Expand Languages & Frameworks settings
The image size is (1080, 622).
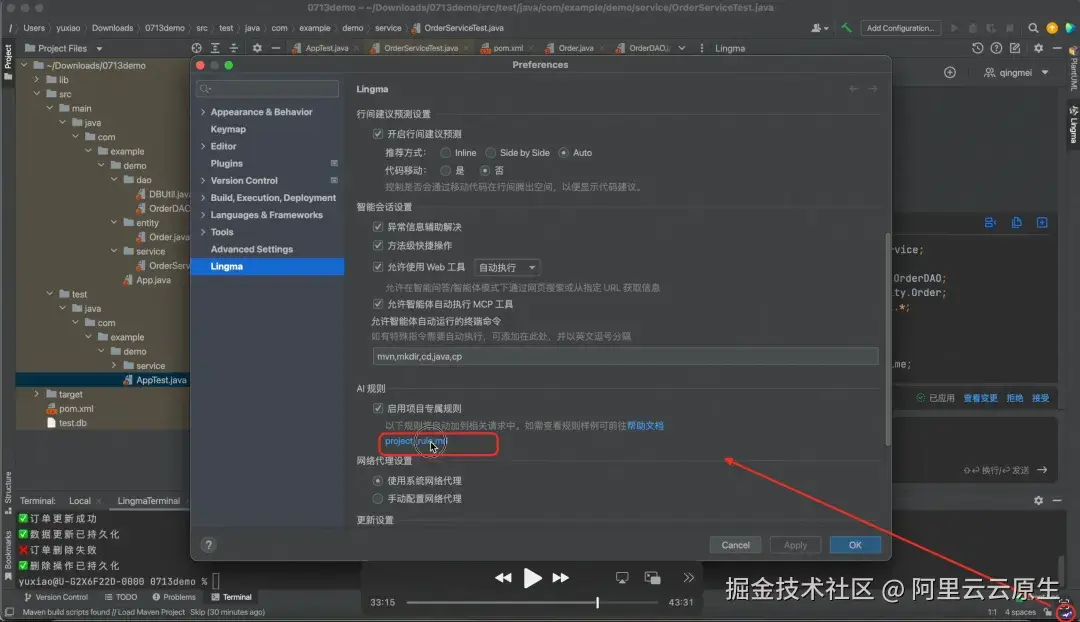click(203, 215)
